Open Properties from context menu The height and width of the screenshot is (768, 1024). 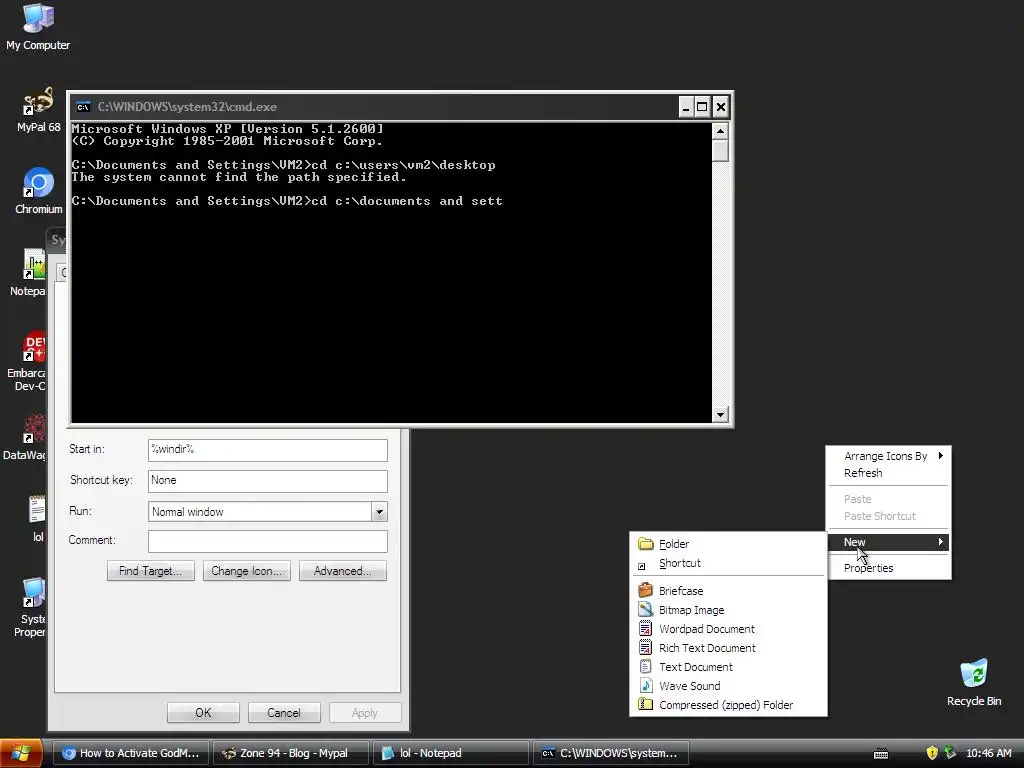pyautogui.click(x=889, y=568)
